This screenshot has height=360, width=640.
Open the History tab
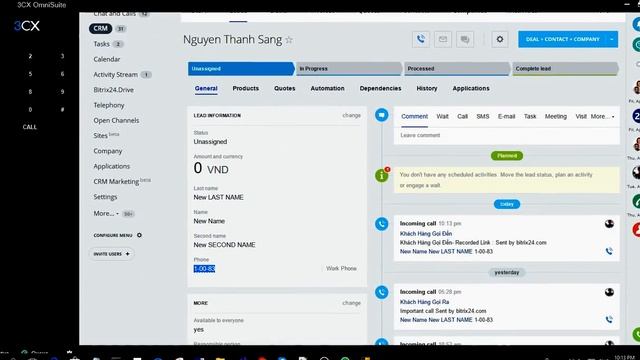(427, 89)
